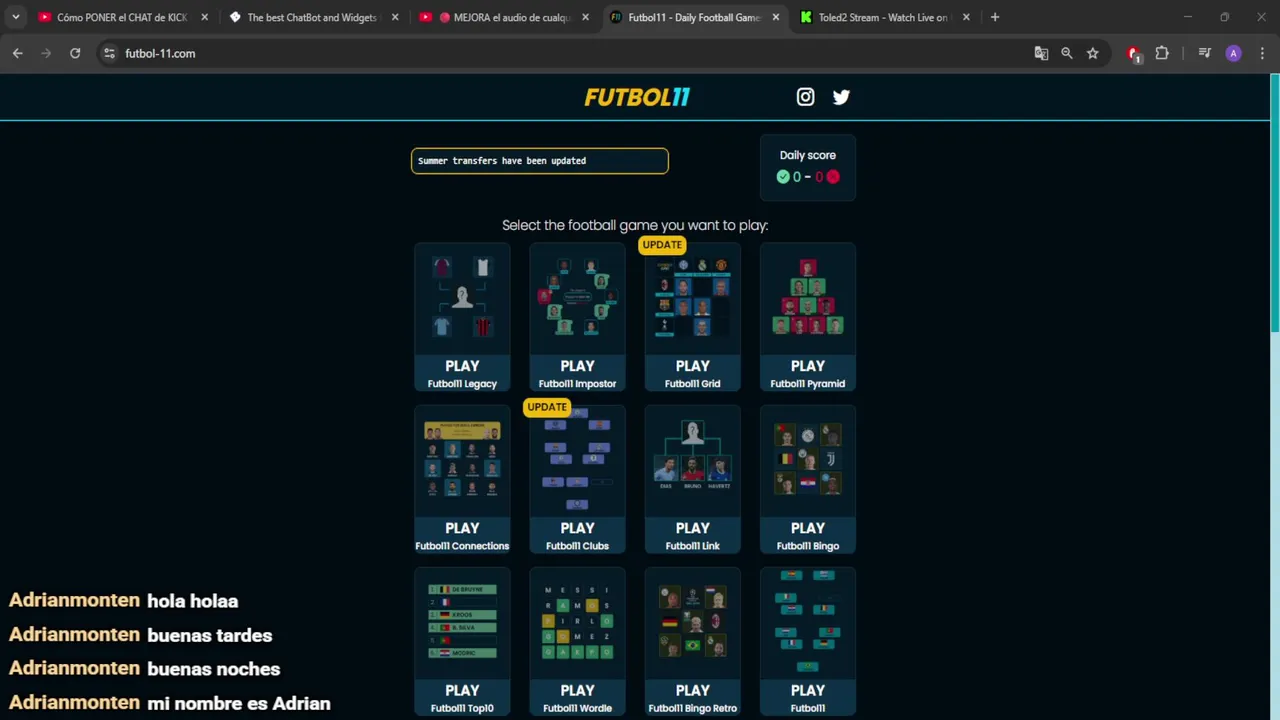Click the UPDATE badge on Futbol11 Clubs
The height and width of the screenshot is (720, 1280).
coord(547,407)
